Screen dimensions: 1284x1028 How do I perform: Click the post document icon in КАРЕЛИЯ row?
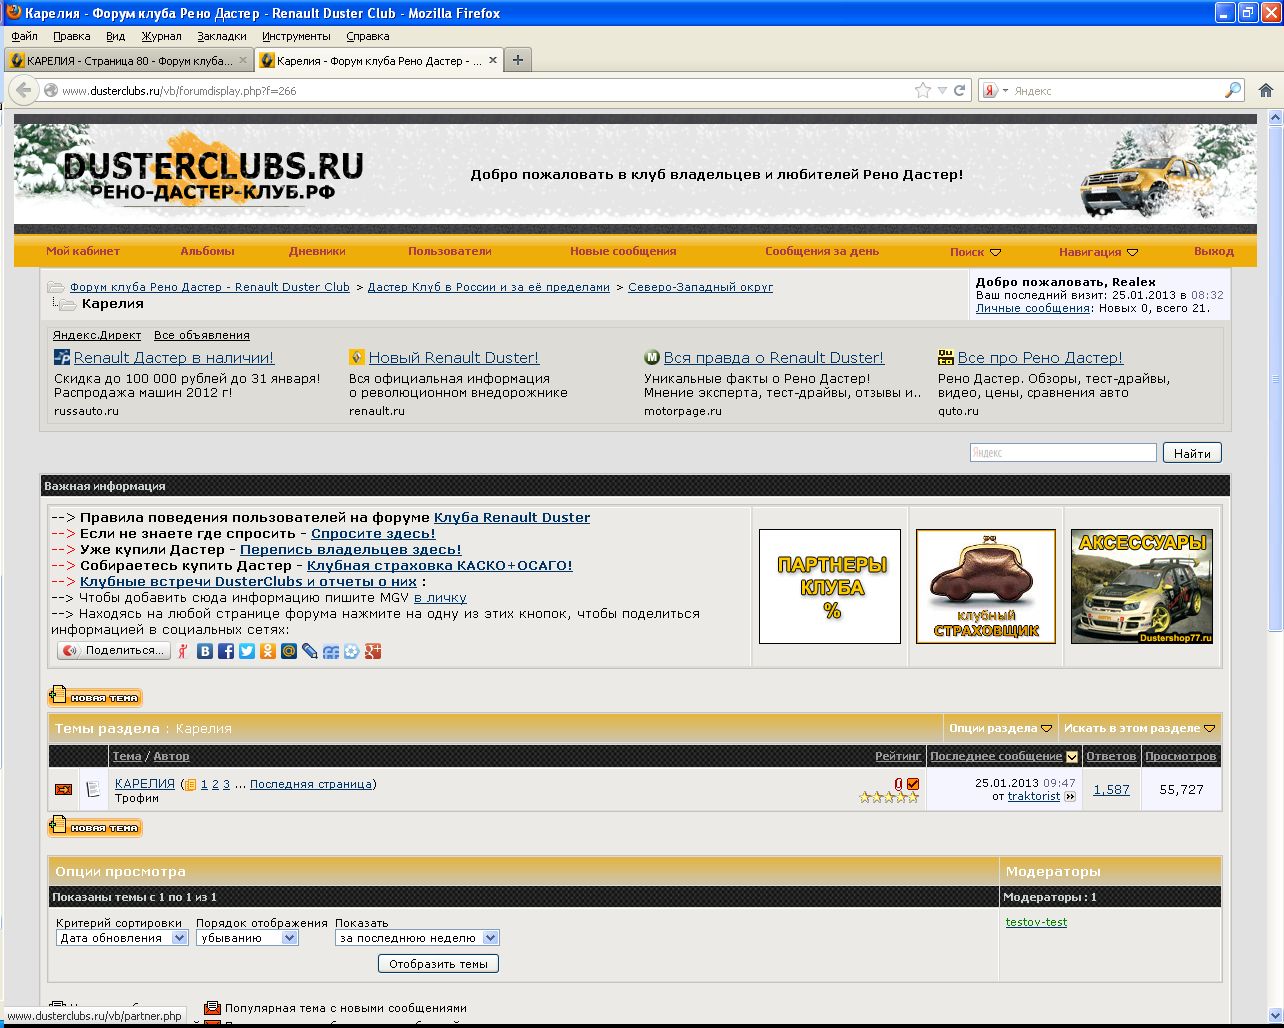coord(93,789)
